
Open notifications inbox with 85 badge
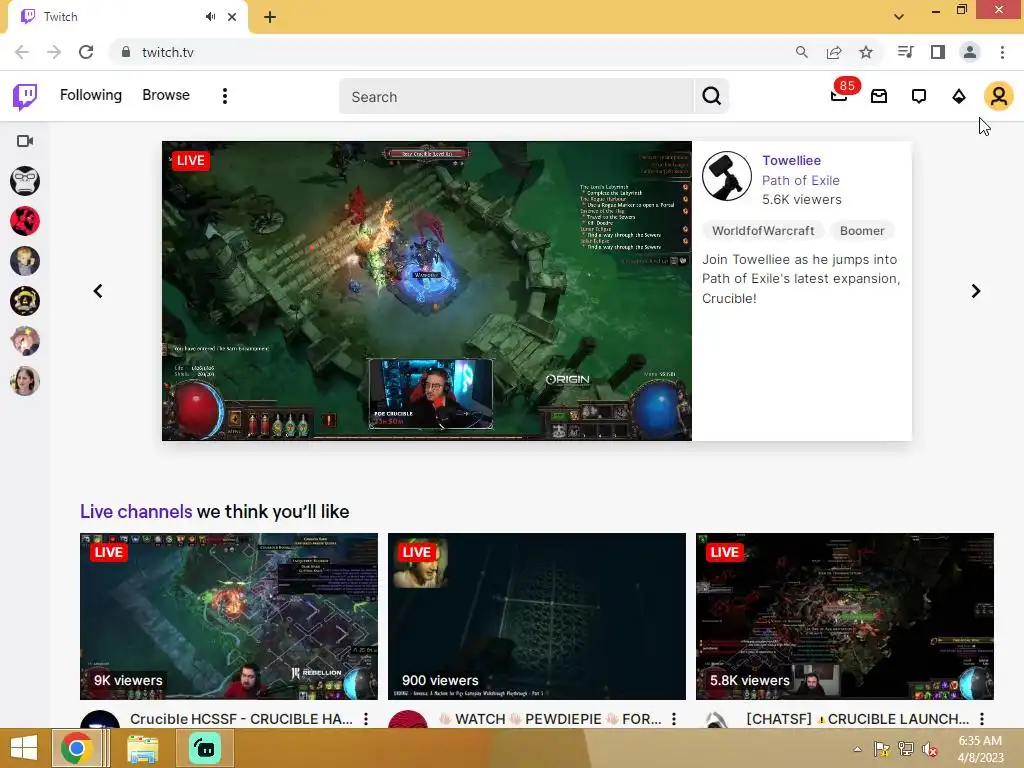tap(839, 96)
